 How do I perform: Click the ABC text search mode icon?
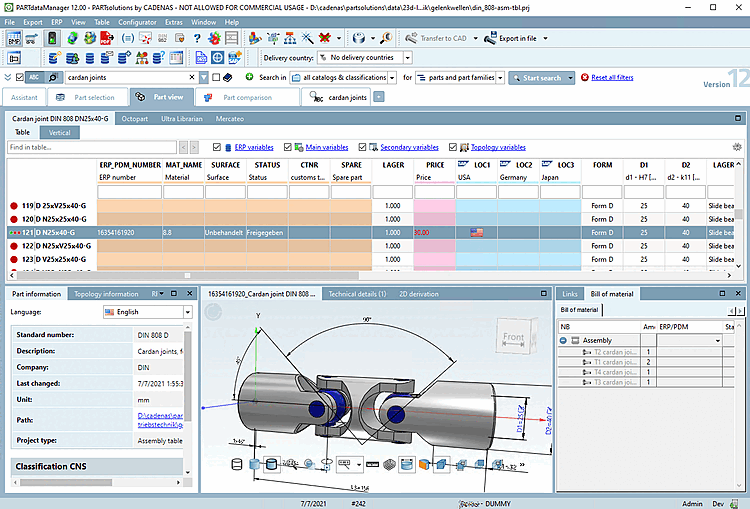[x=34, y=77]
